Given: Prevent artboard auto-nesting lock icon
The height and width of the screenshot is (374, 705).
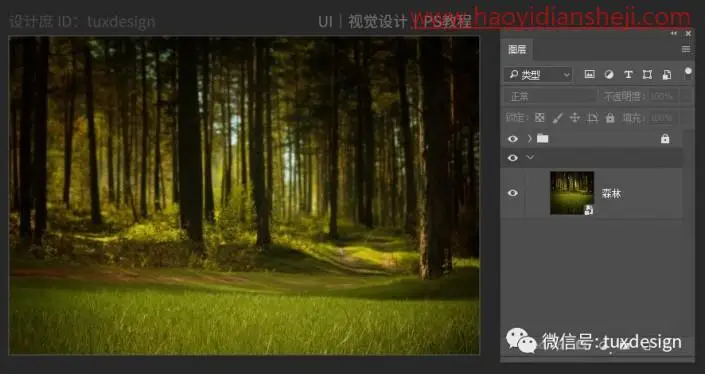Looking at the screenshot, I should point(593,118).
